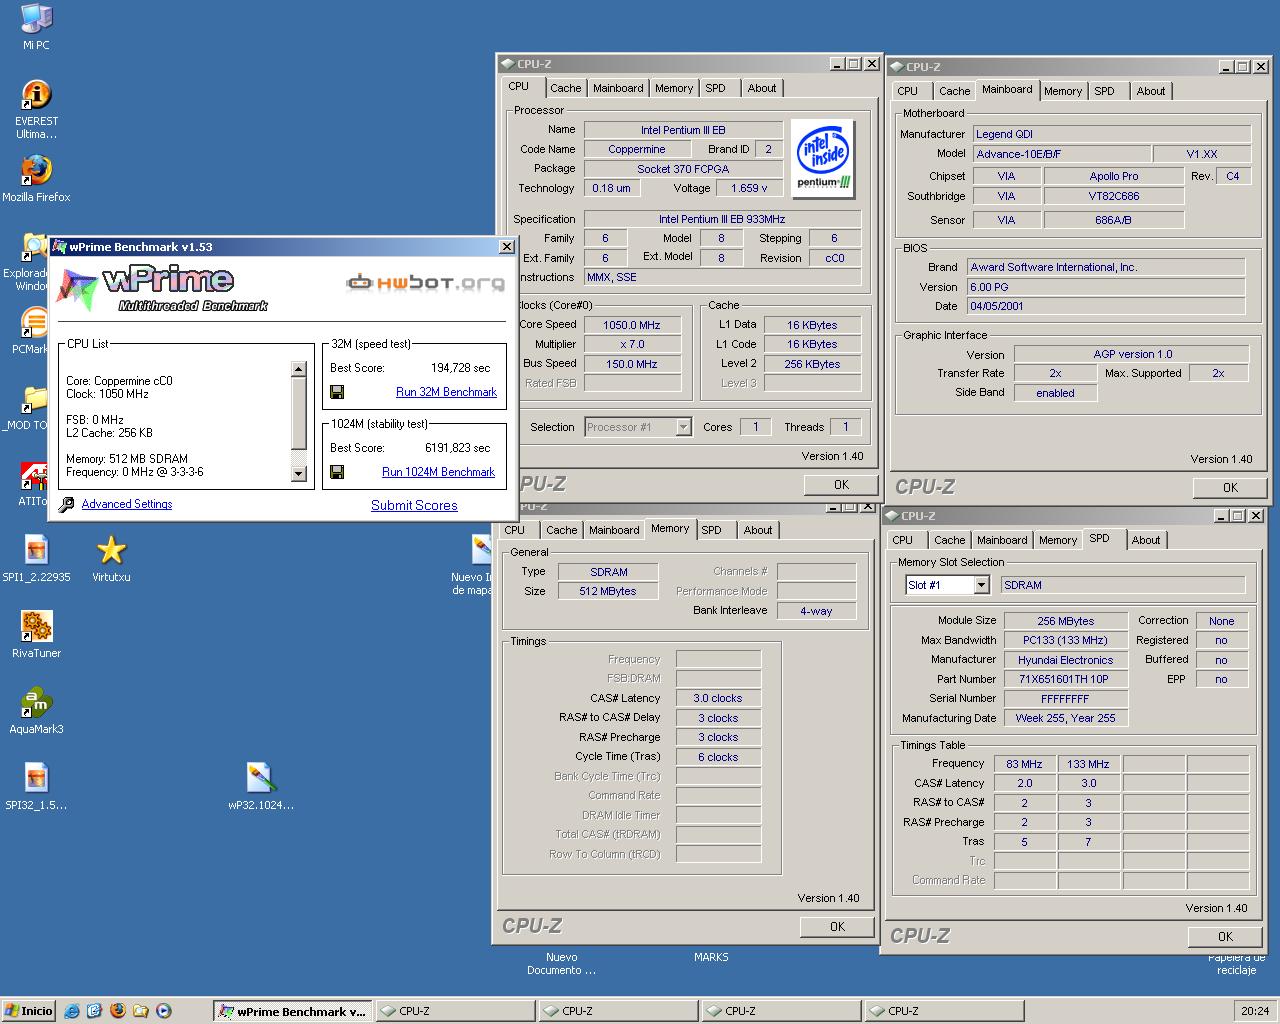Click wPrime Benchmark taskbar button

click(x=292, y=1011)
